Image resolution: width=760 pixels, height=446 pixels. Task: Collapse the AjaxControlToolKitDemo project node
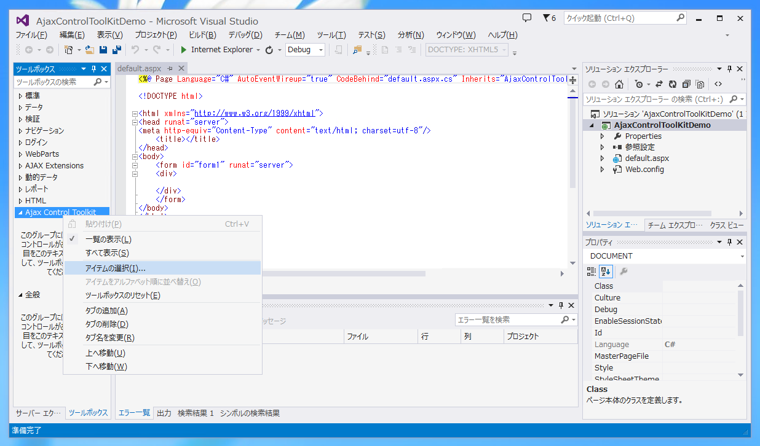(592, 125)
